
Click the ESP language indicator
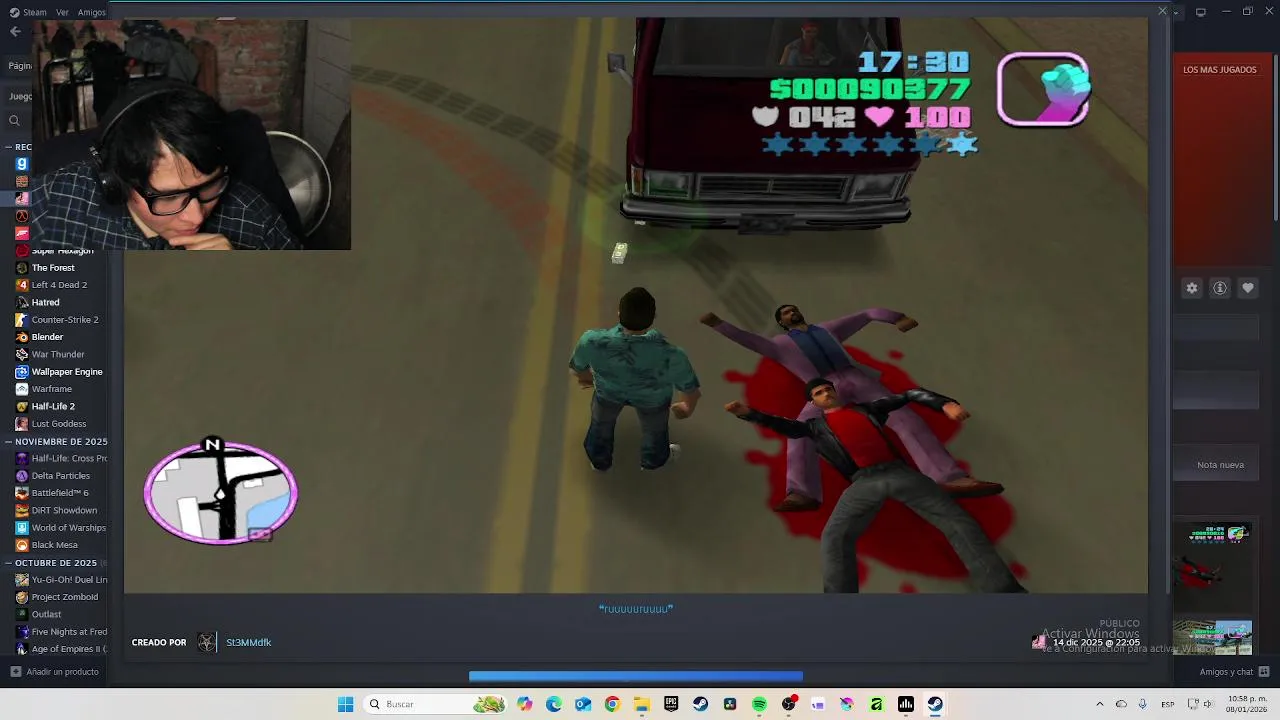pos(1168,704)
